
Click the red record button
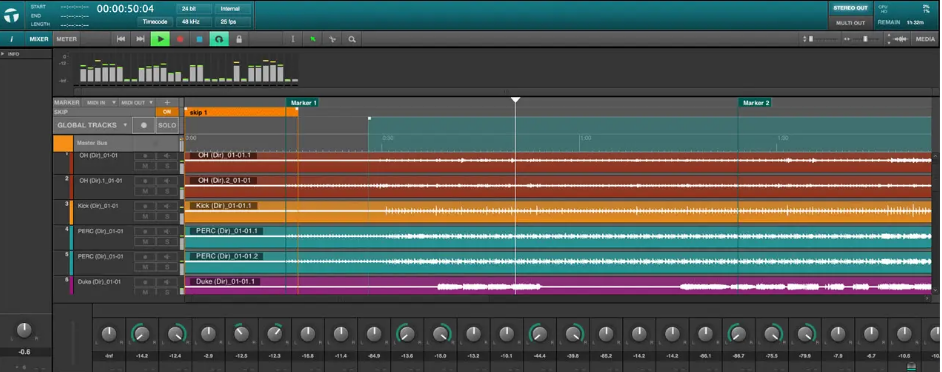point(180,39)
